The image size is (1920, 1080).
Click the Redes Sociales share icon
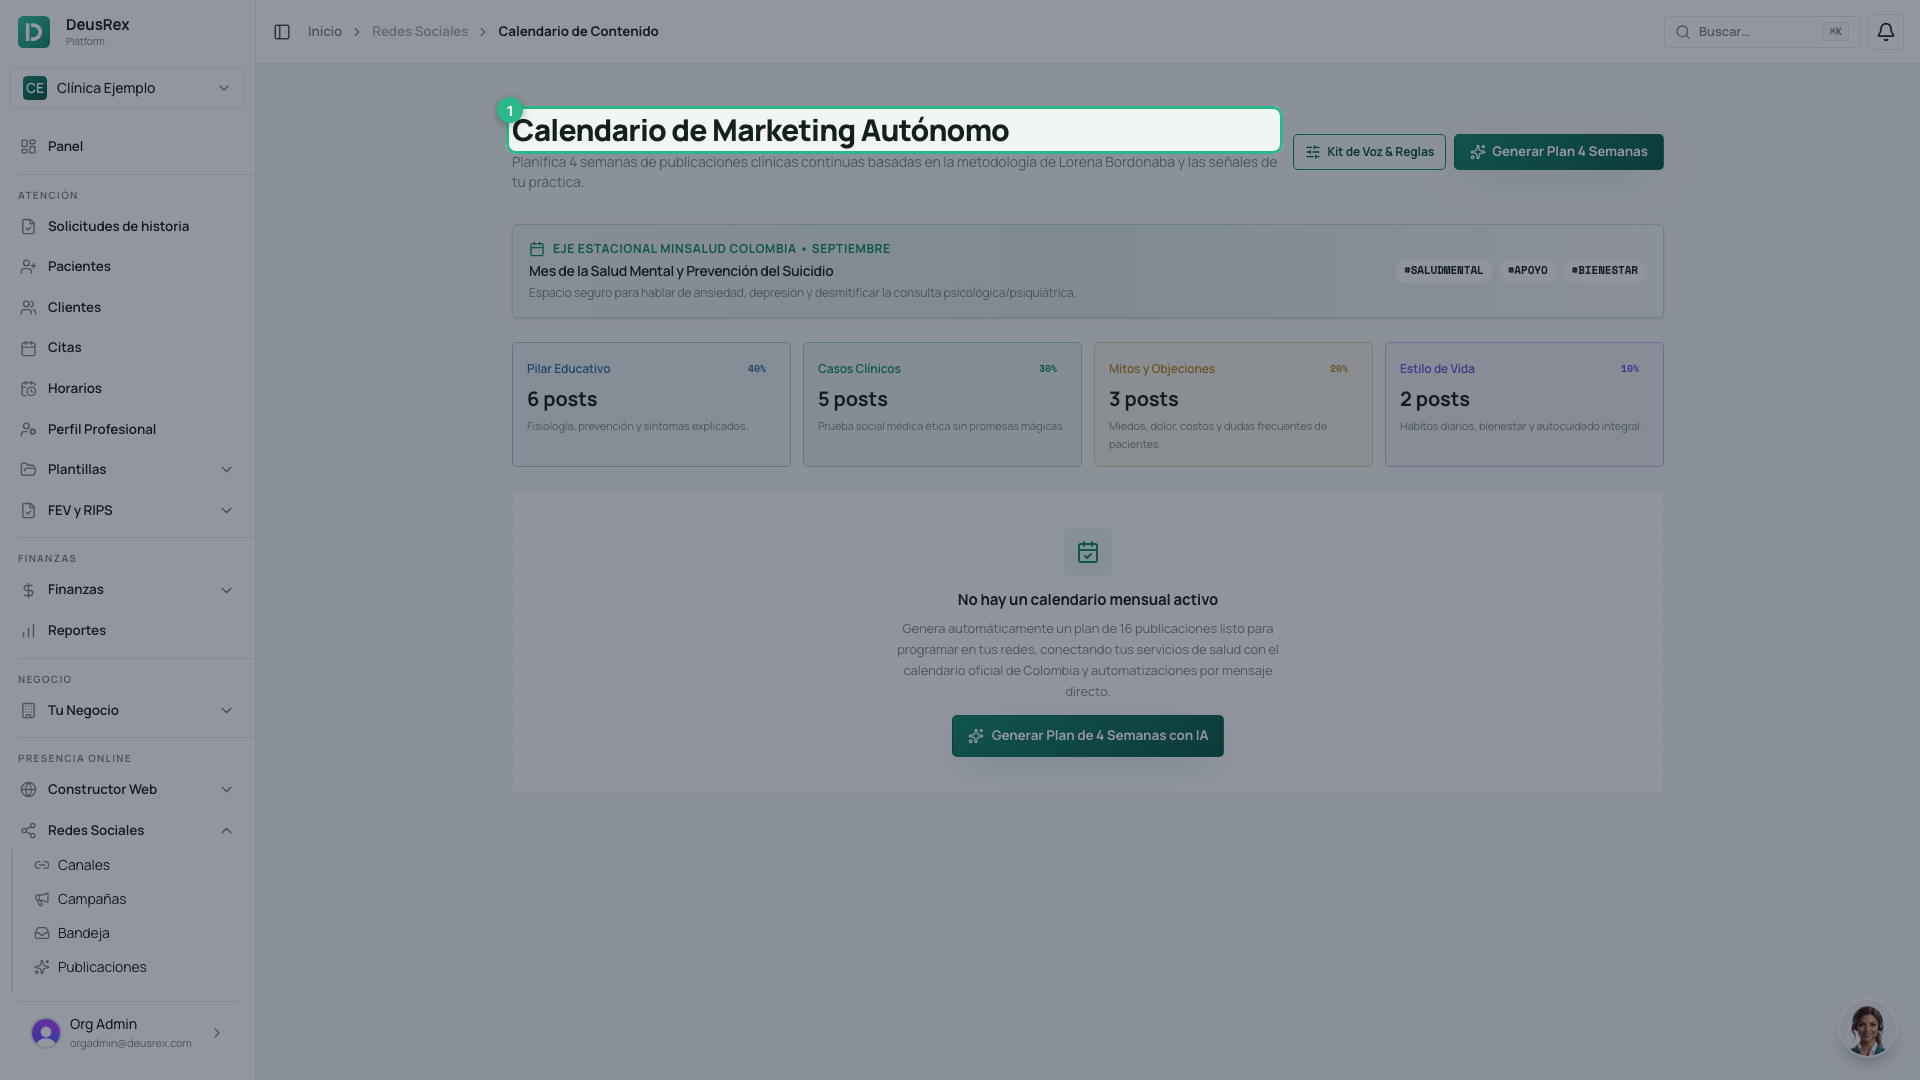click(28, 831)
